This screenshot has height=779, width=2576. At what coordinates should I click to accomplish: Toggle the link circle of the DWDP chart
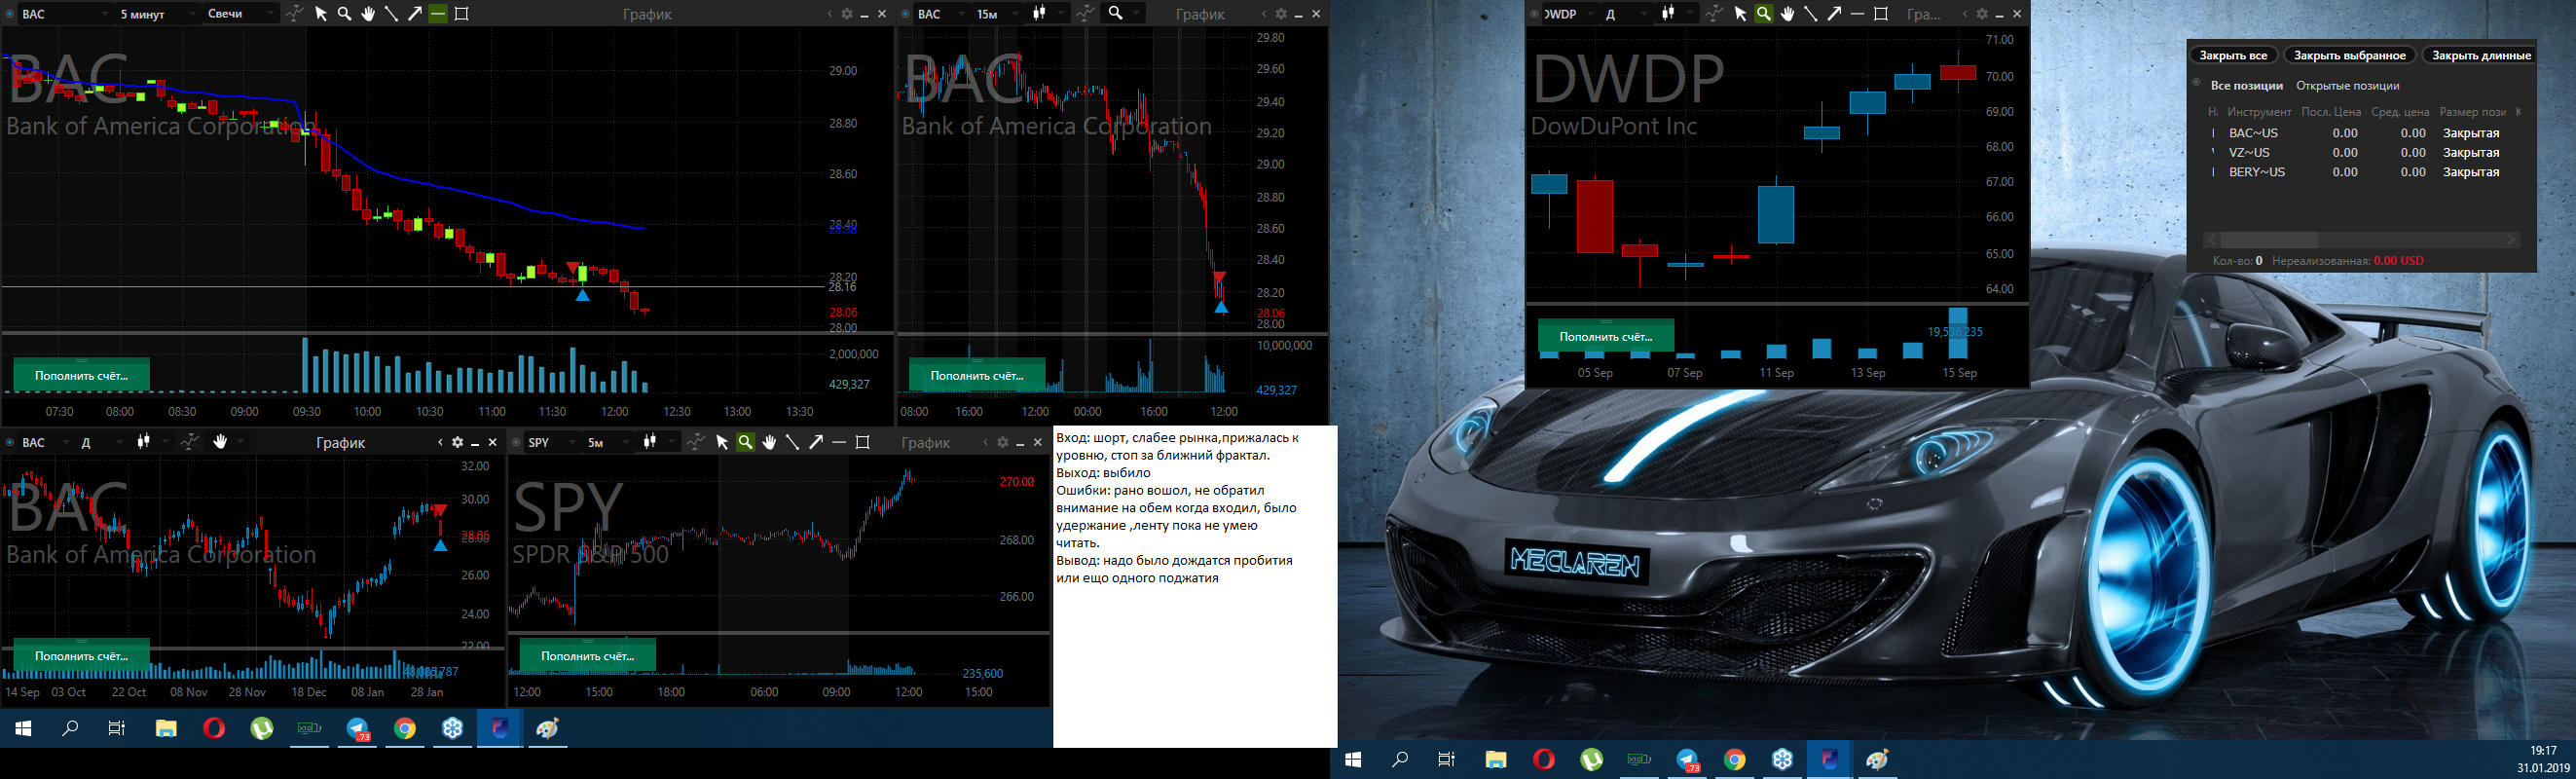[x=1535, y=14]
